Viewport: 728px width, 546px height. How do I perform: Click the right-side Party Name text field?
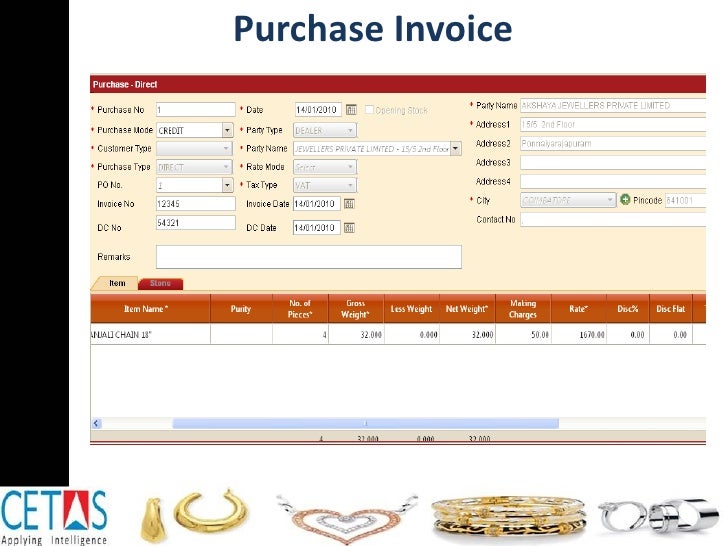[613, 105]
